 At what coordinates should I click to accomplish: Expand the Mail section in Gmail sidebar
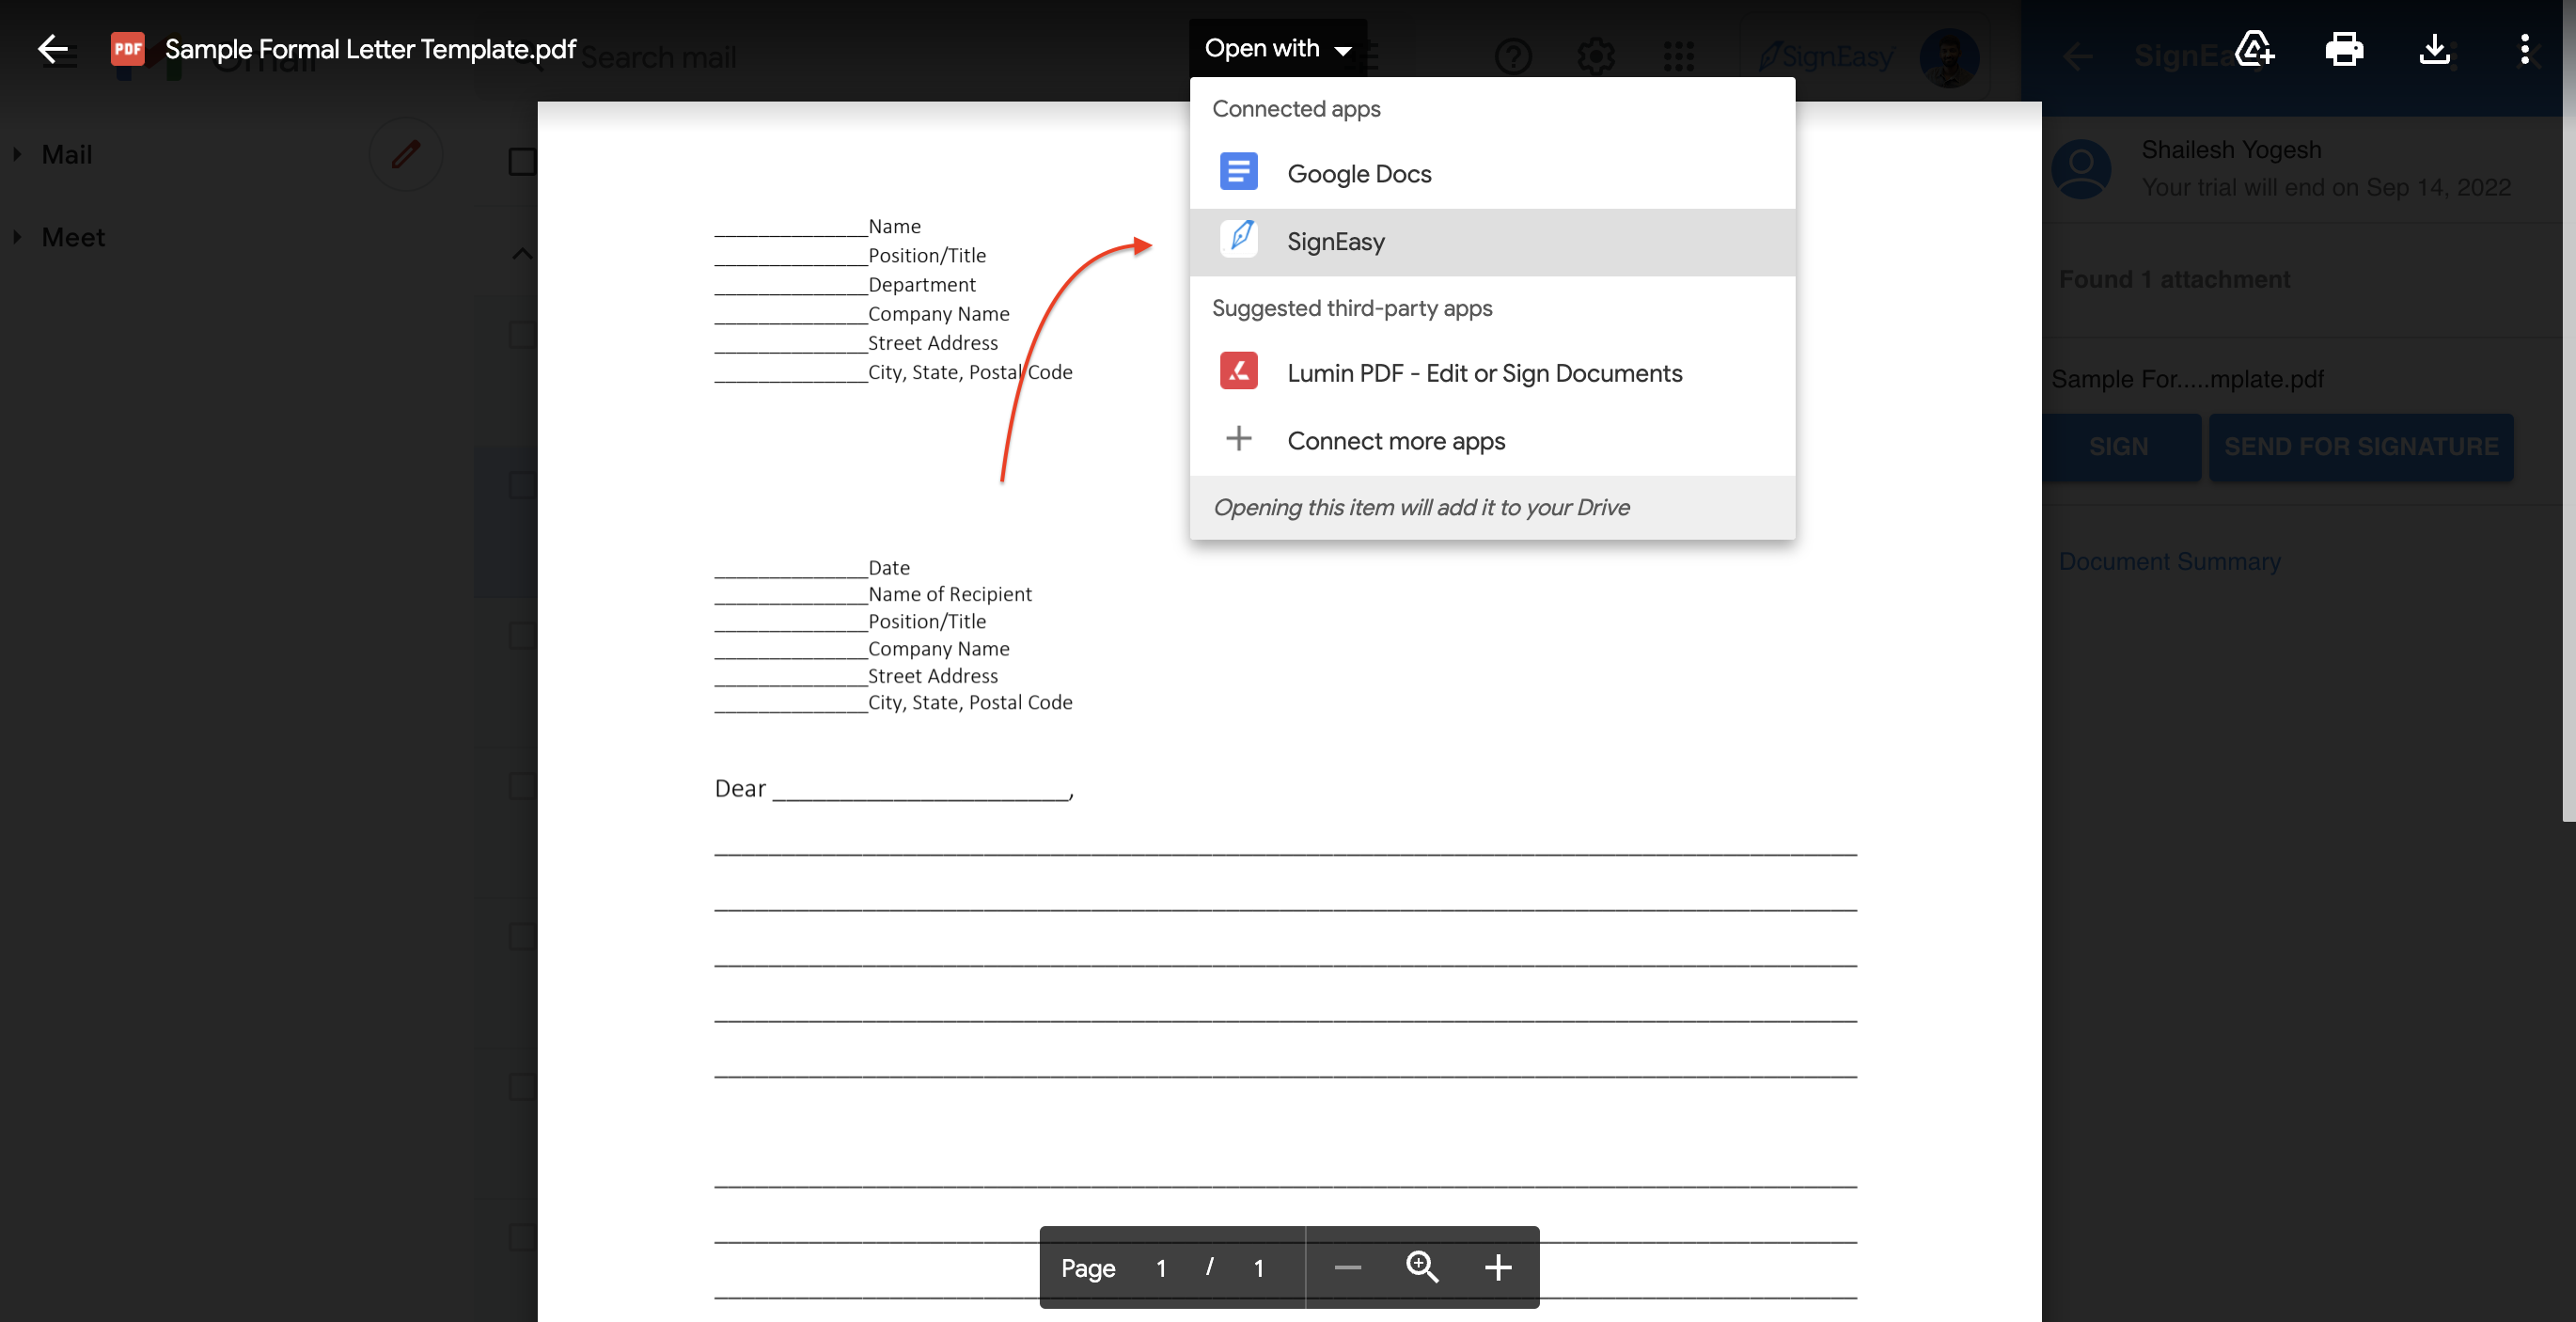click(x=17, y=154)
